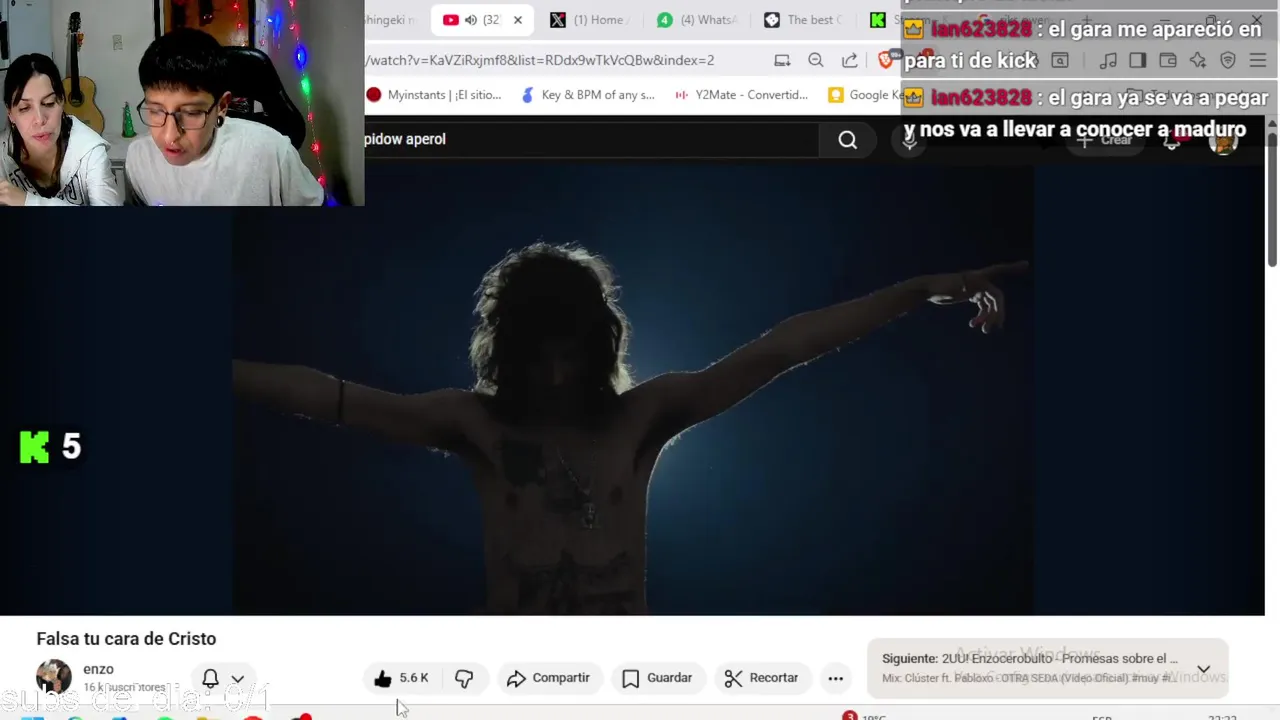Screen dimensions: 1280x720
Task: Open more actions three-dot menu
Action: 836,679
